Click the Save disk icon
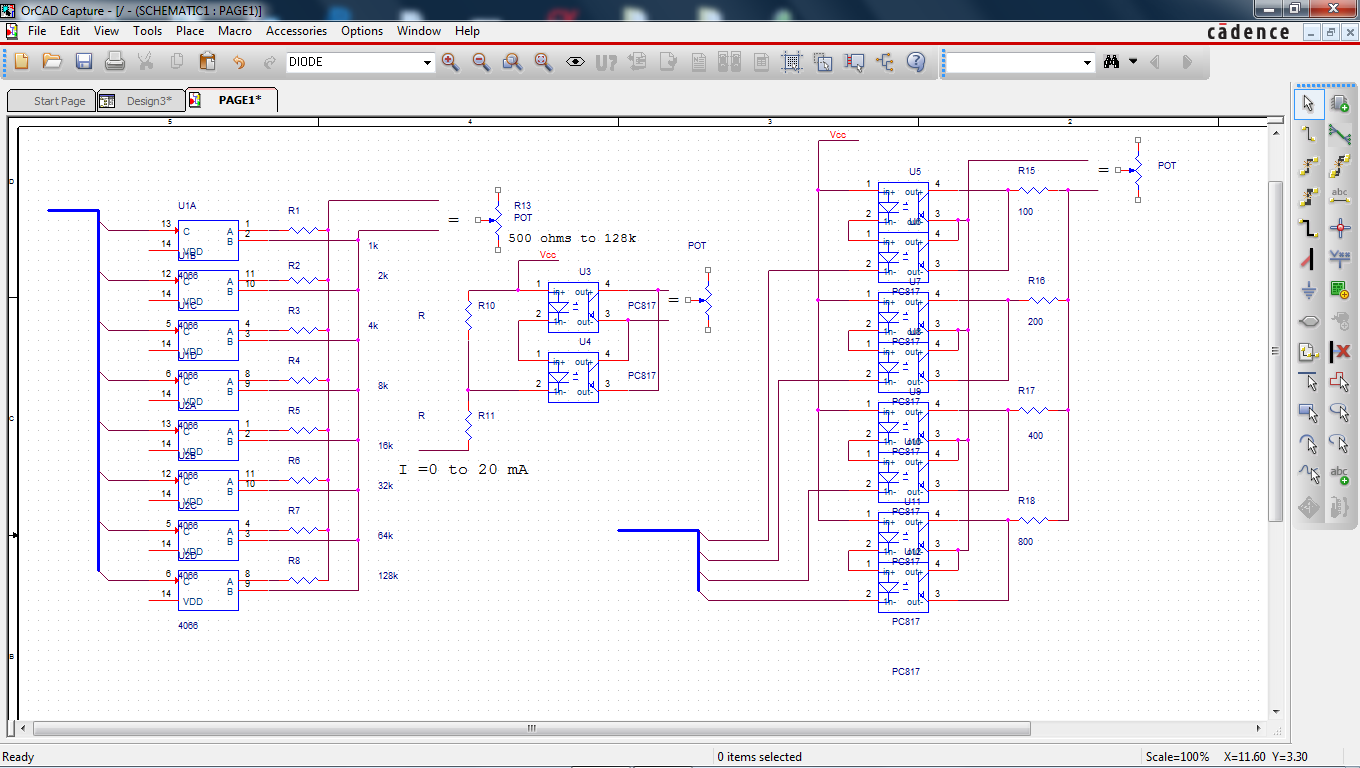Screen dimensions: 1360x768 pyautogui.click(x=84, y=62)
